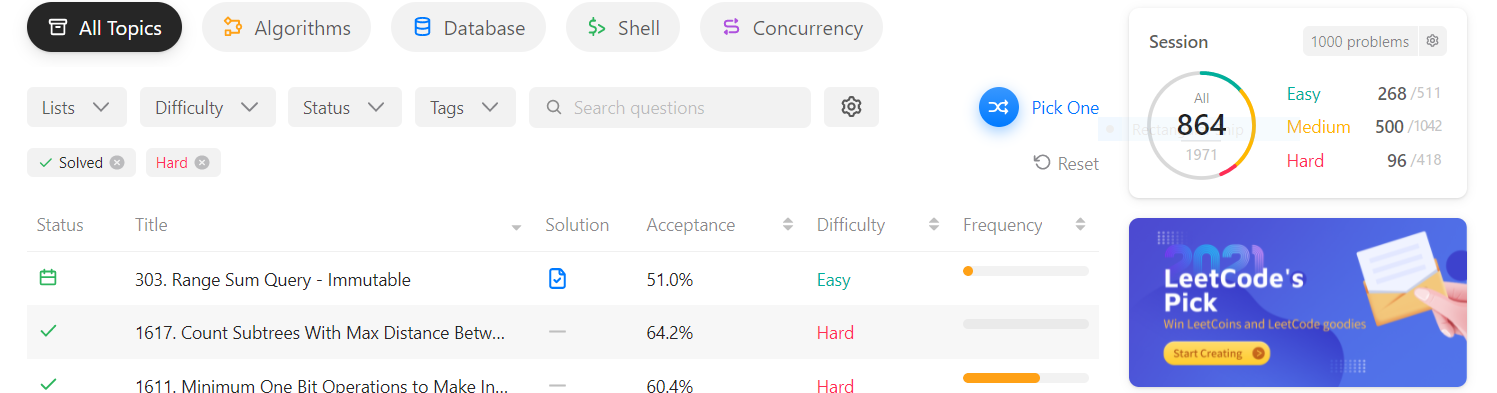Remove the Hard filter chip

pos(202,163)
